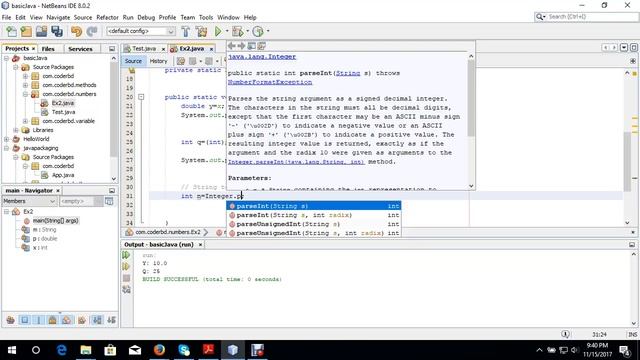Minimize the Projects window group
The height and width of the screenshot is (360, 640).
[112, 49]
